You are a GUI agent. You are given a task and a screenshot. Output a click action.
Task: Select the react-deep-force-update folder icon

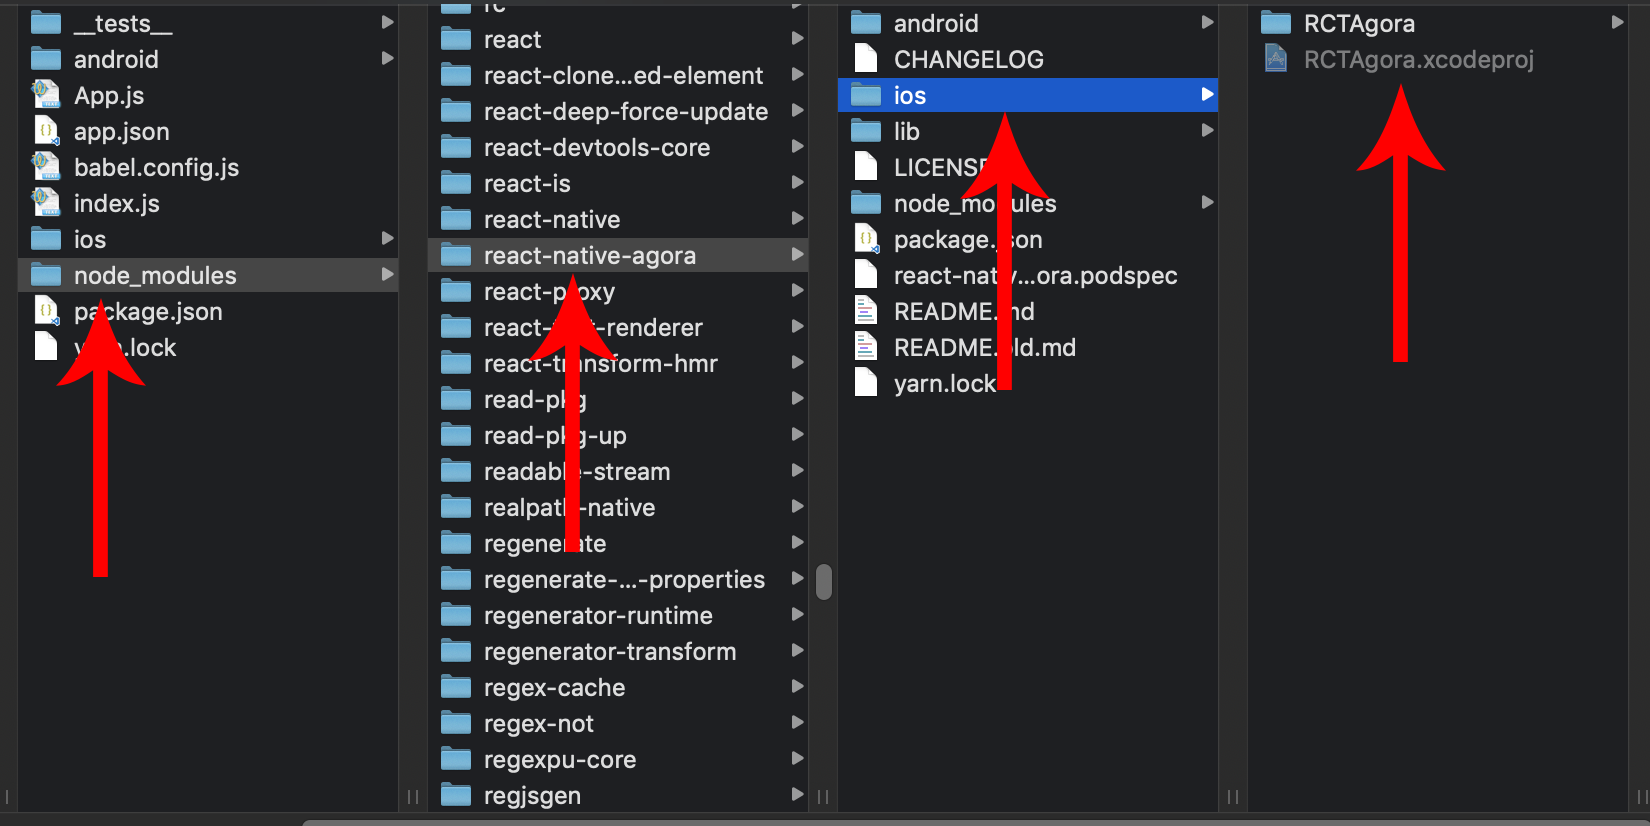click(x=456, y=111)
